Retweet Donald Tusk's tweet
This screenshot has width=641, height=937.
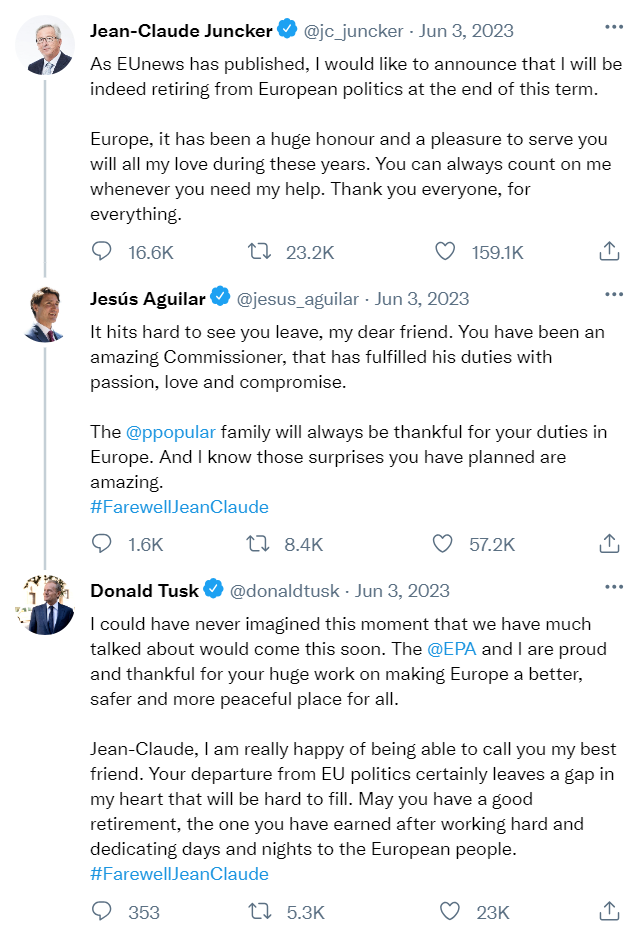[x=259, y=911]
